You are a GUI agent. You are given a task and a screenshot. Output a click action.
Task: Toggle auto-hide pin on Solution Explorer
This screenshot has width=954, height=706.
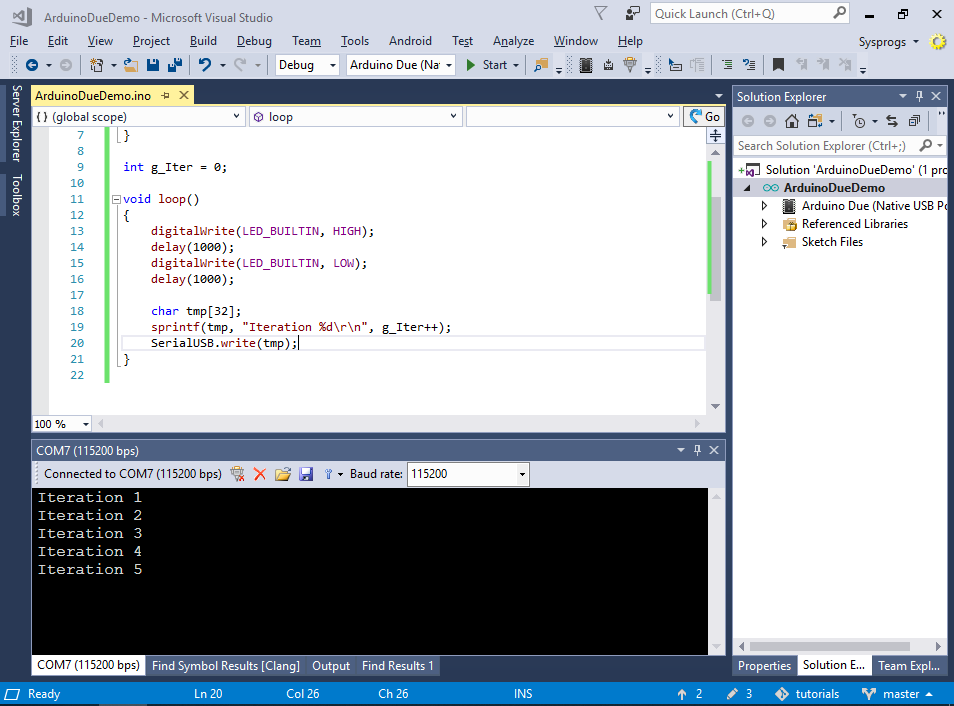(x=919, y=96)
